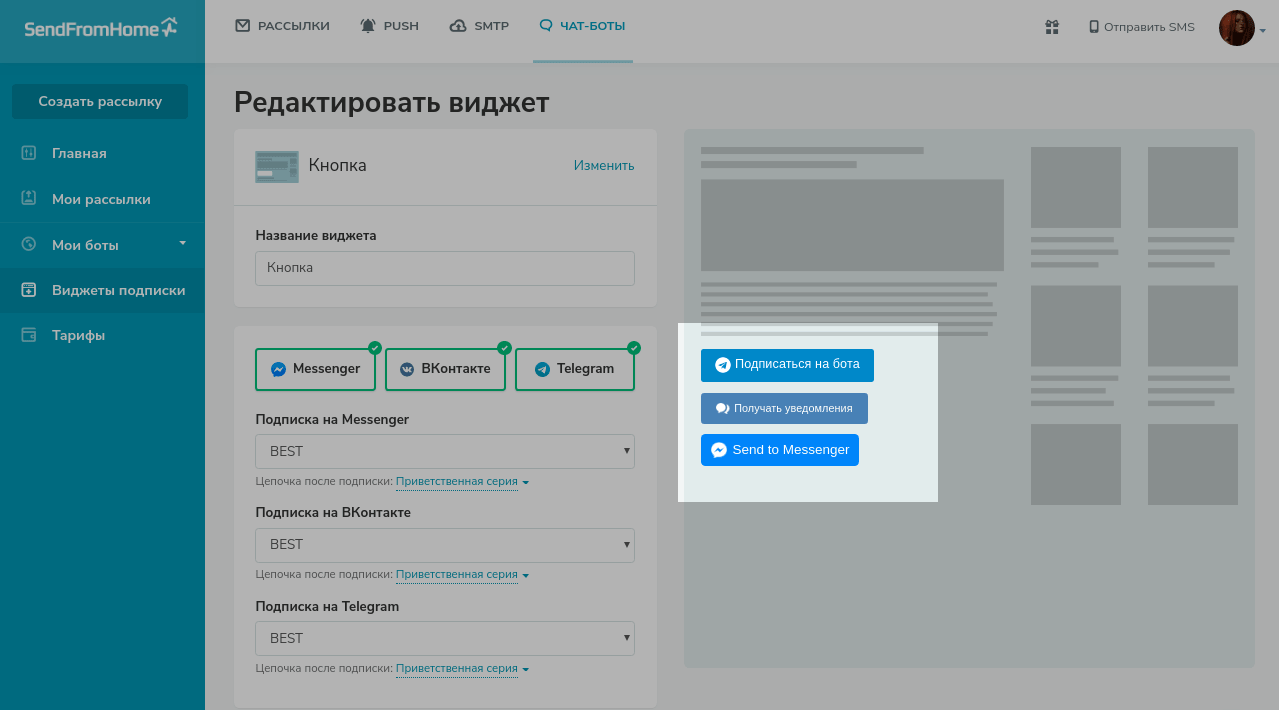Click the green checkmark on Messenger
Screen dimensions: 1279x710
(375, 348)
